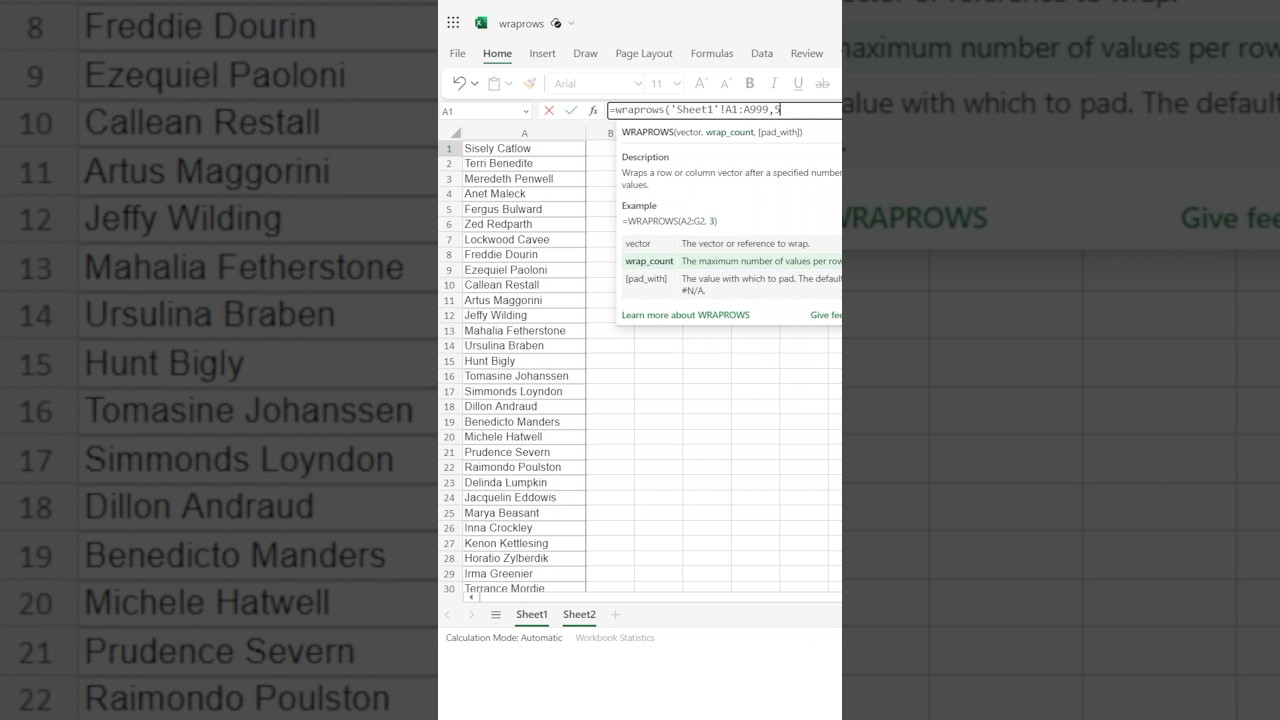Select the cell containing Delinda Lumpkin
The image size is (1280, 720).
pos(524,482)
